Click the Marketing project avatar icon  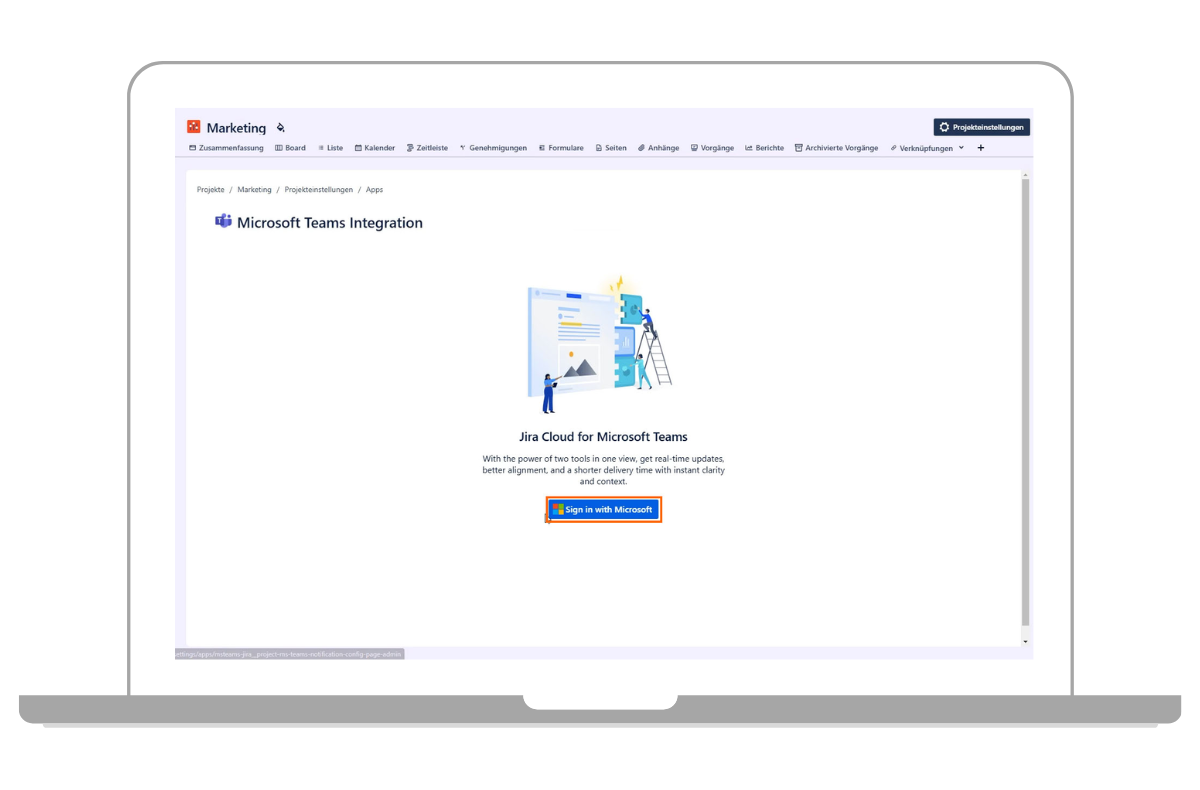coord(194,127)
